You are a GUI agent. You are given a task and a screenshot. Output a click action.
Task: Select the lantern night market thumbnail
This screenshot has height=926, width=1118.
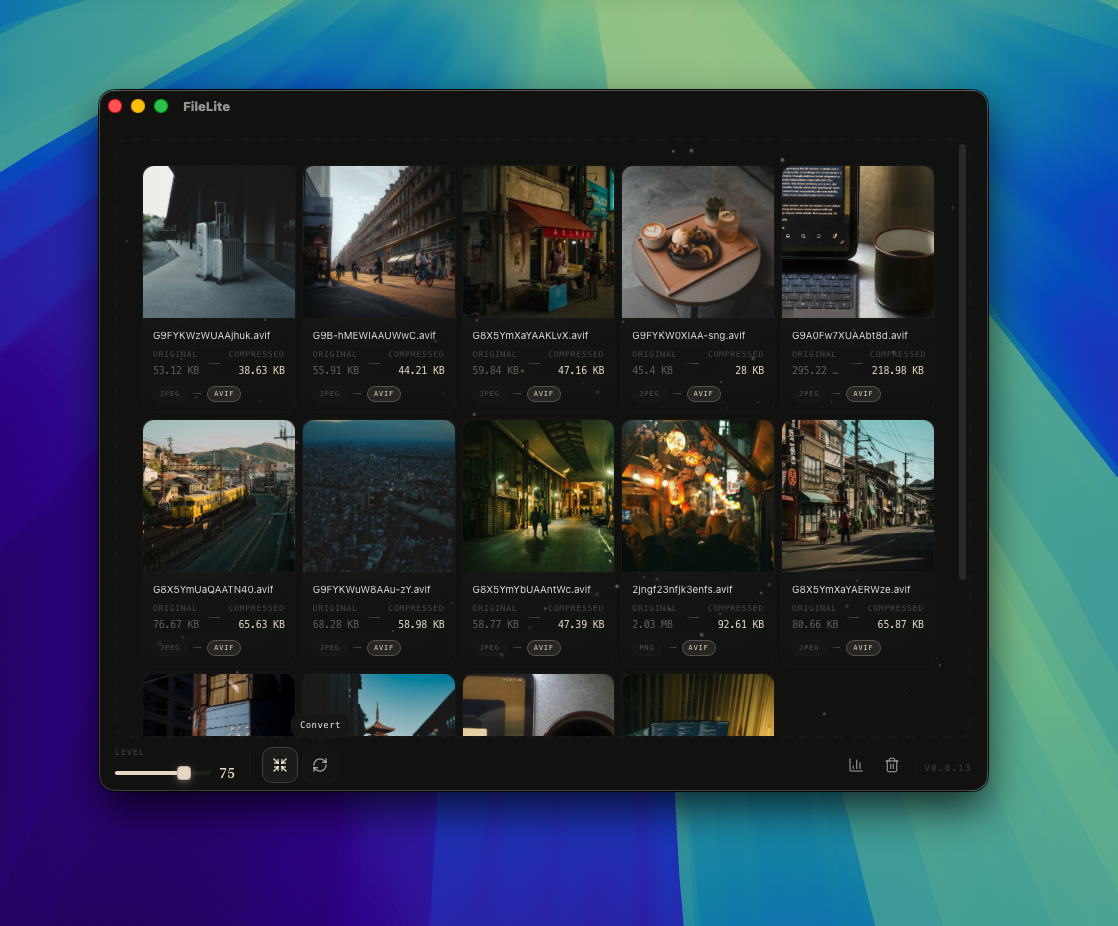click(698, 495)
